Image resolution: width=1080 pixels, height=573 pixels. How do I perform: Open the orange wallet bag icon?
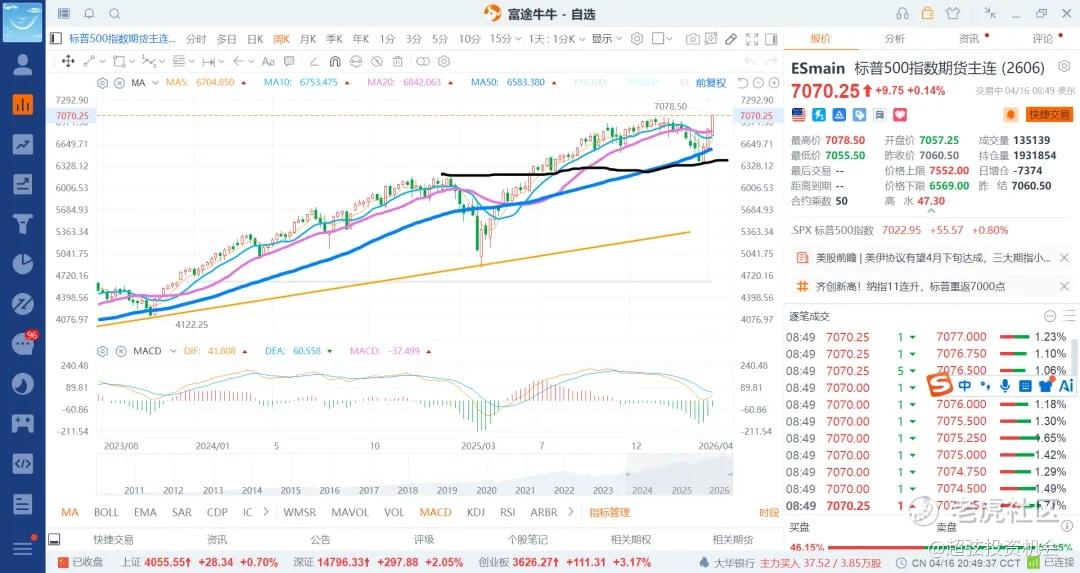927,13
